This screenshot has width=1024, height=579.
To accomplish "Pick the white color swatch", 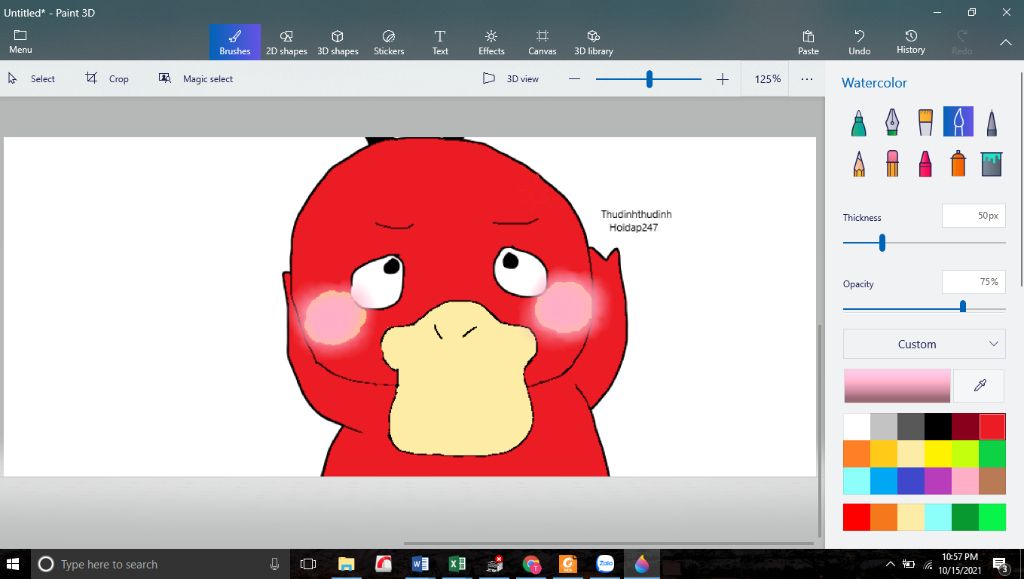I will (856, 427).
